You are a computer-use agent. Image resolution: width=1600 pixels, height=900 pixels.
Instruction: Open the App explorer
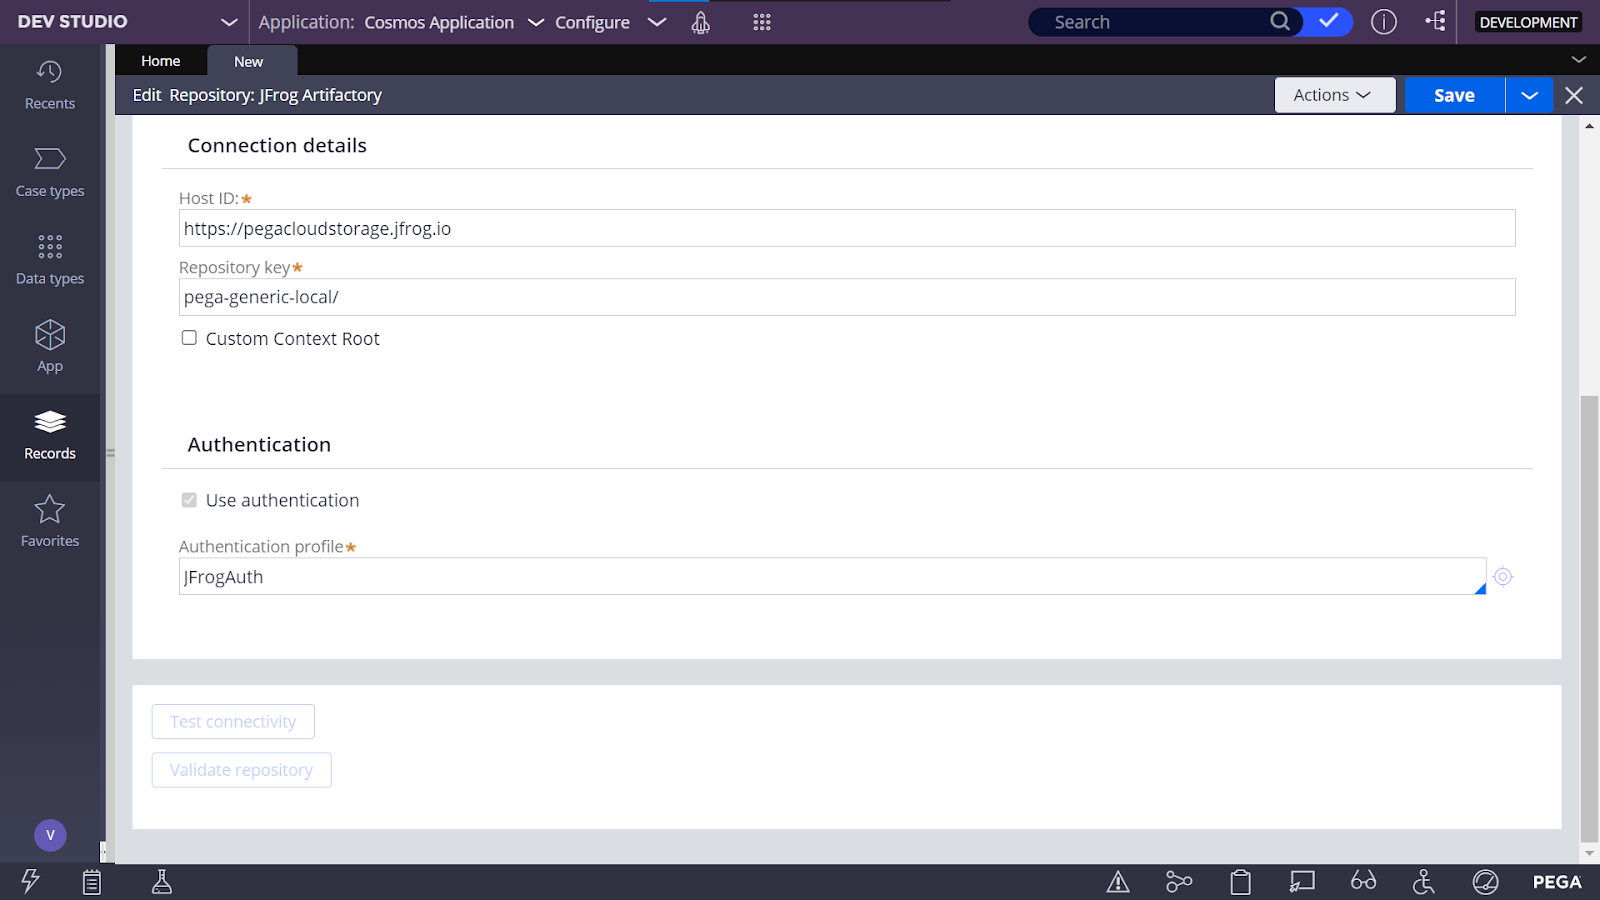50,347
